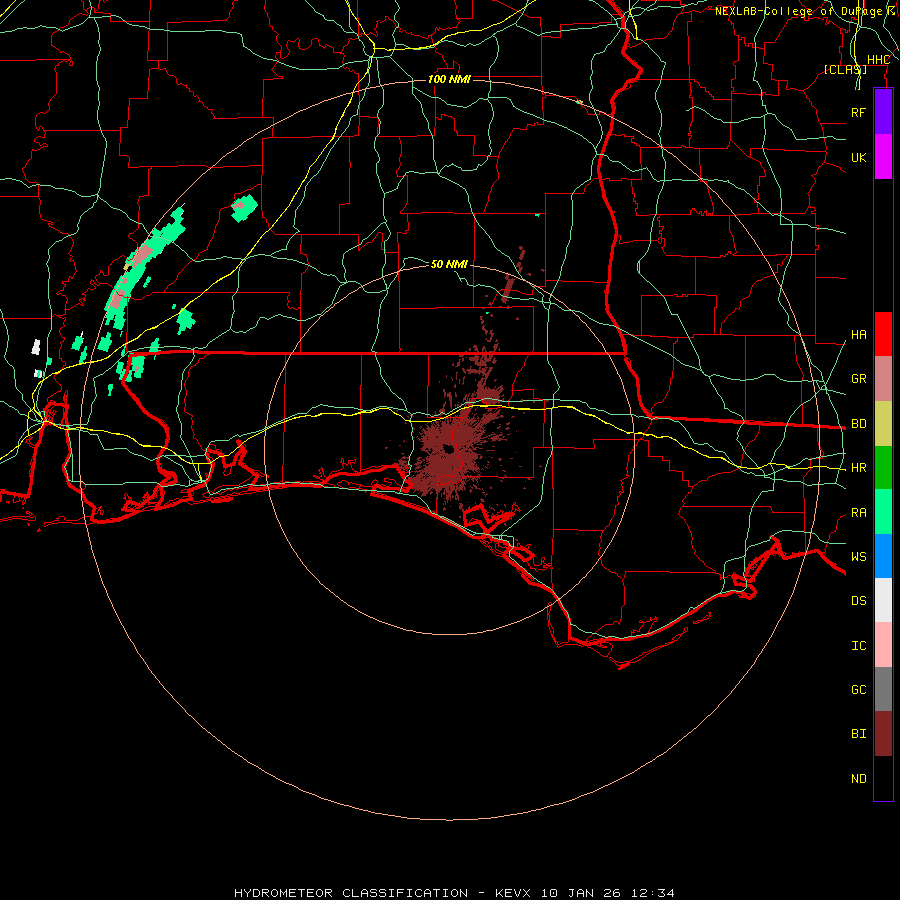Viewport: 900px width, 900px height.
Task: Click the 'ND' legend label
Action: click(858, 779)
